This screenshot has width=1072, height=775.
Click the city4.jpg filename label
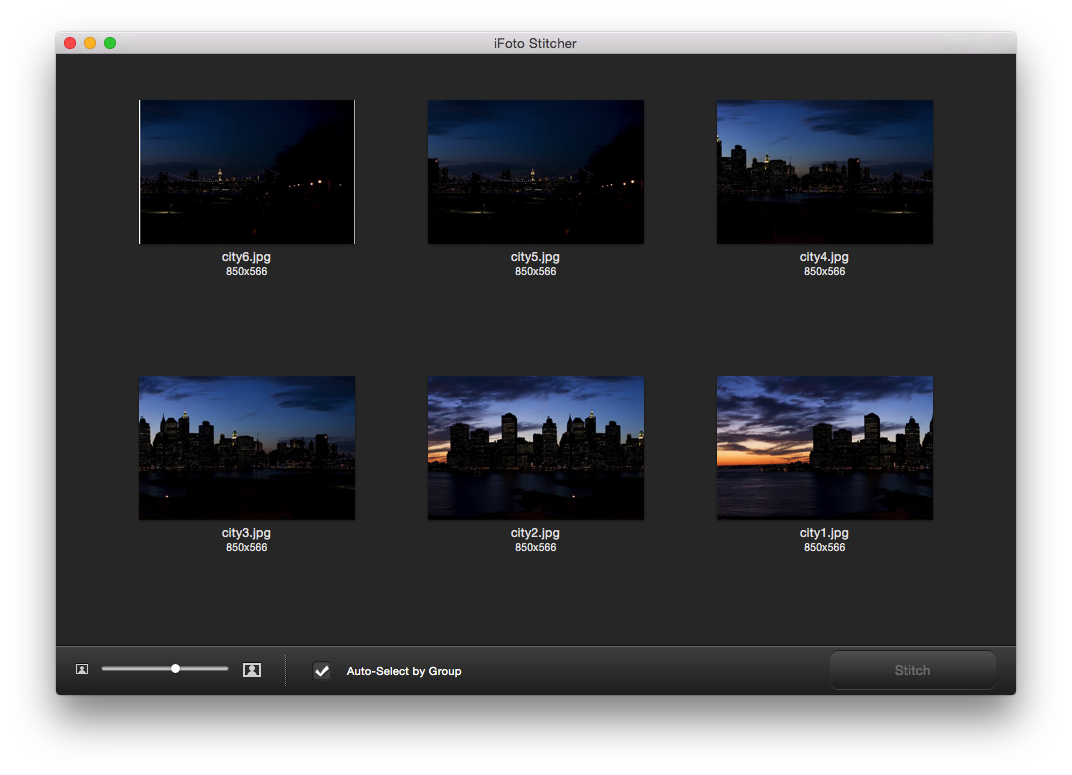click(x=824, y=257)
